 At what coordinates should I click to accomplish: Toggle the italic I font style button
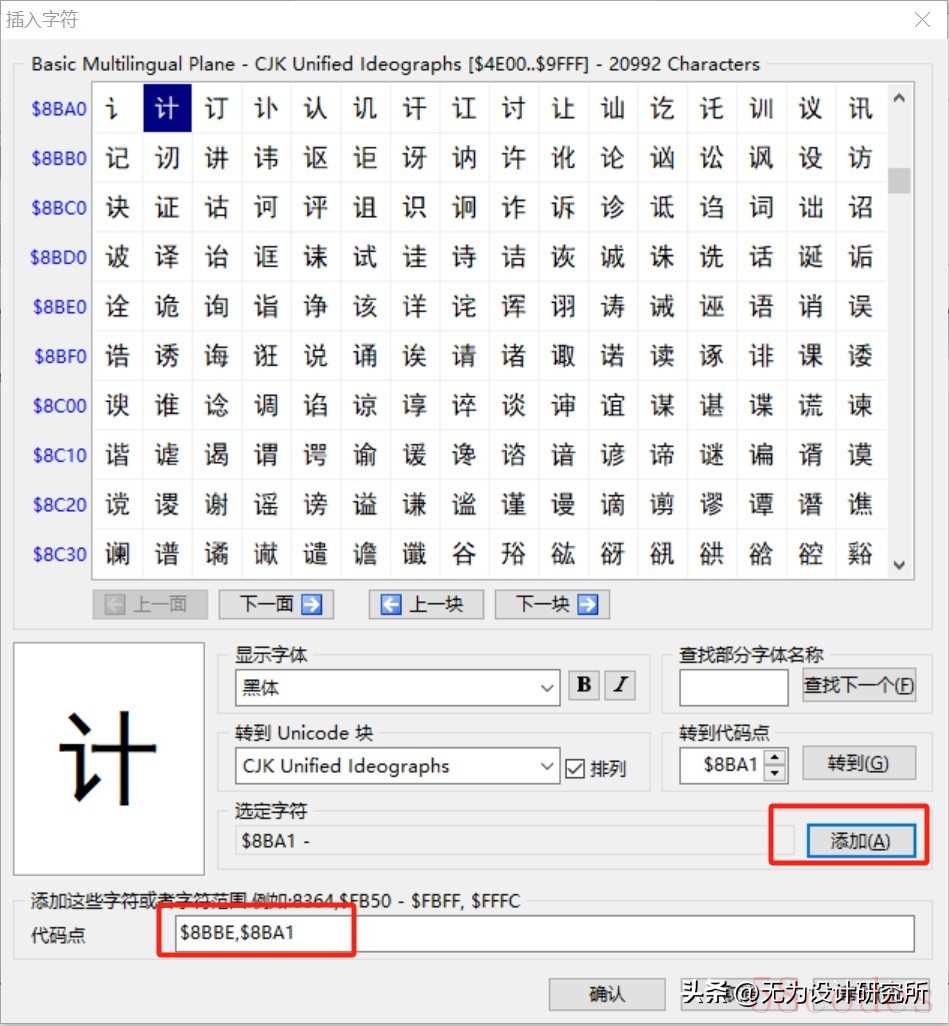620,685
